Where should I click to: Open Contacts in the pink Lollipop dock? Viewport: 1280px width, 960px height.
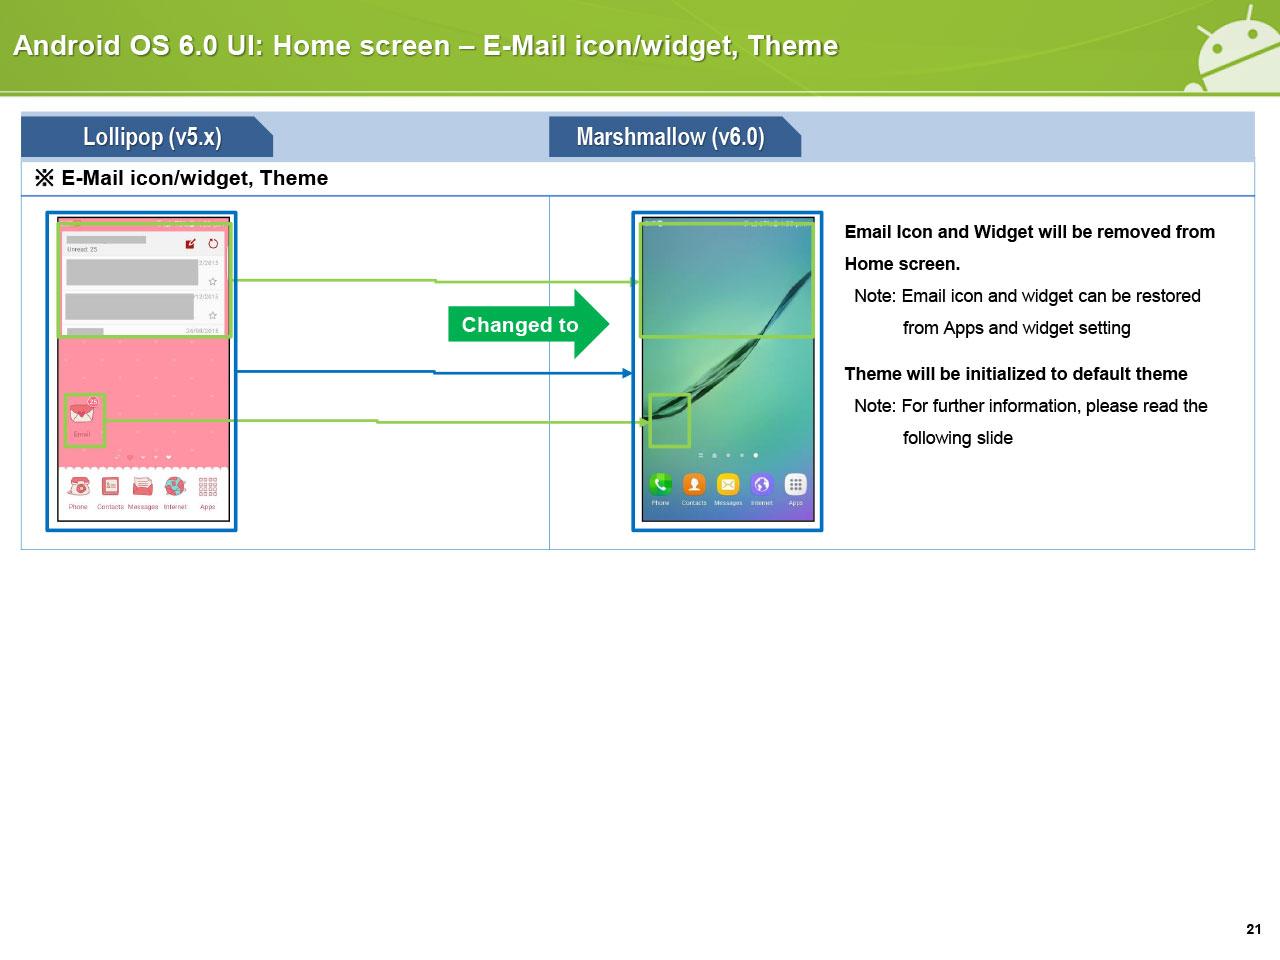point(110,487)
